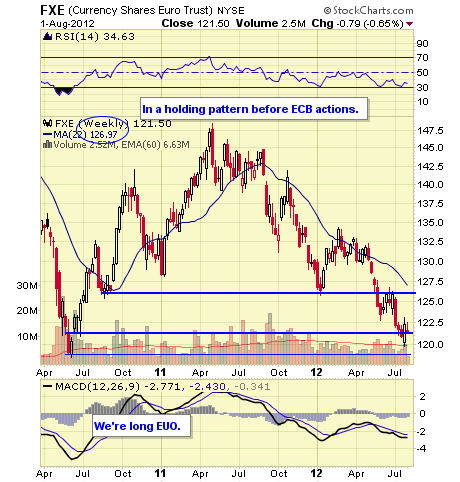Click the '11' year label on price chart axis
Viewport: 460px width, 482px height.
coord(160,372)
